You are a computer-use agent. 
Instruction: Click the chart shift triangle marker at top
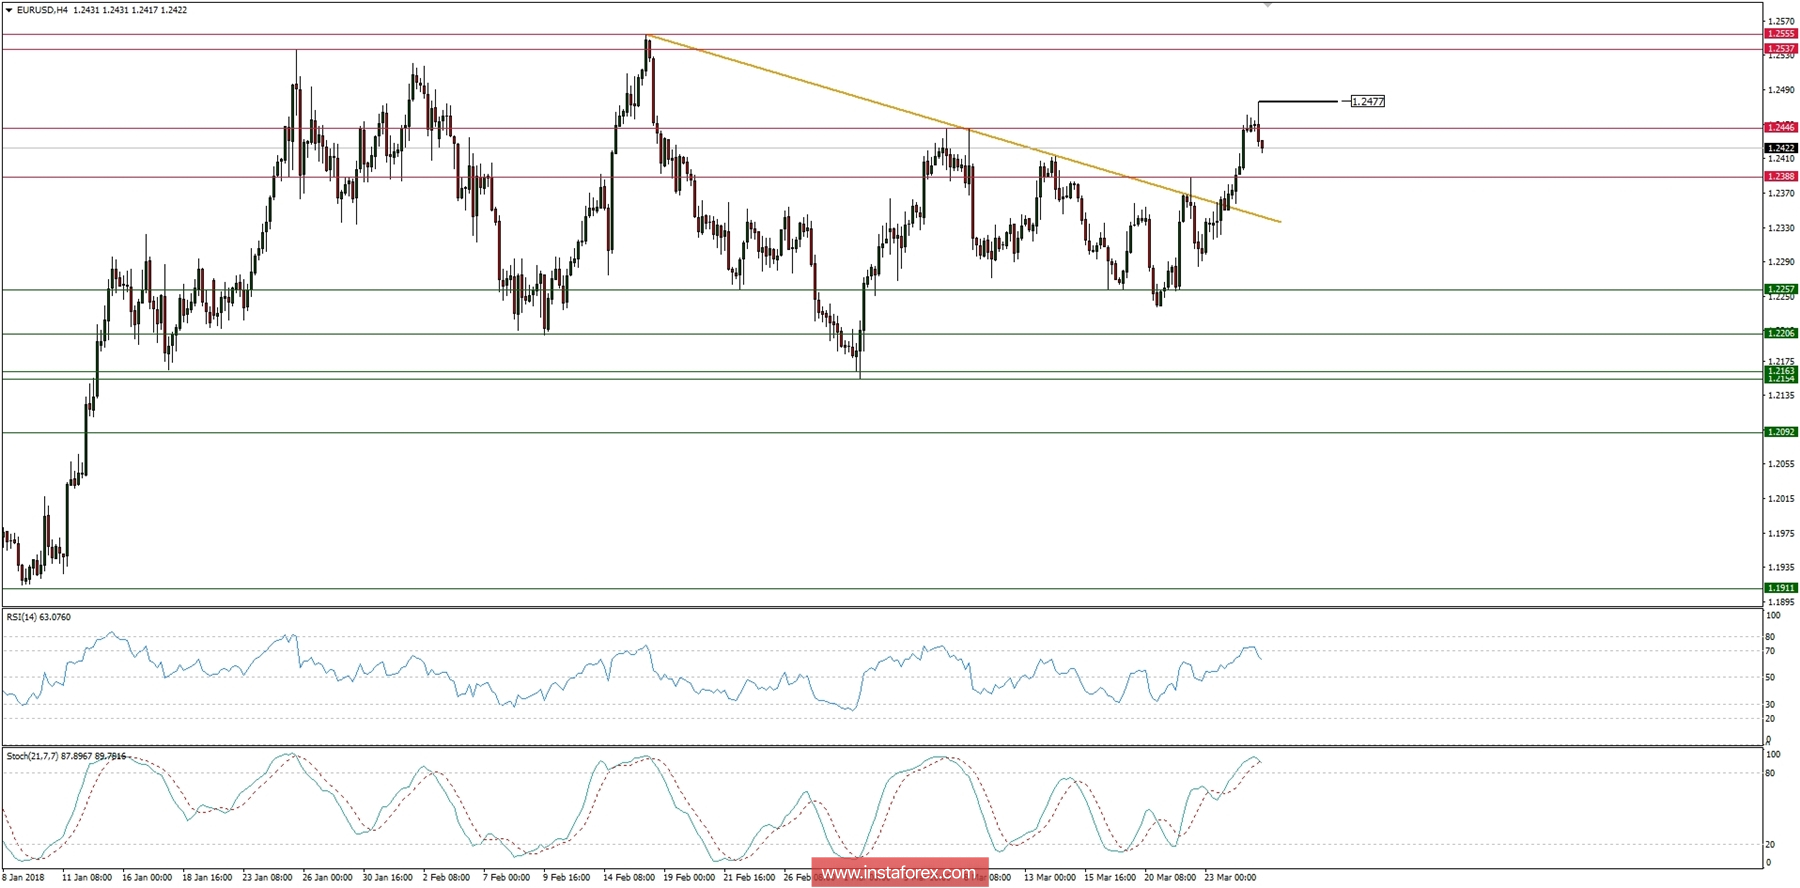(1268, 5)
